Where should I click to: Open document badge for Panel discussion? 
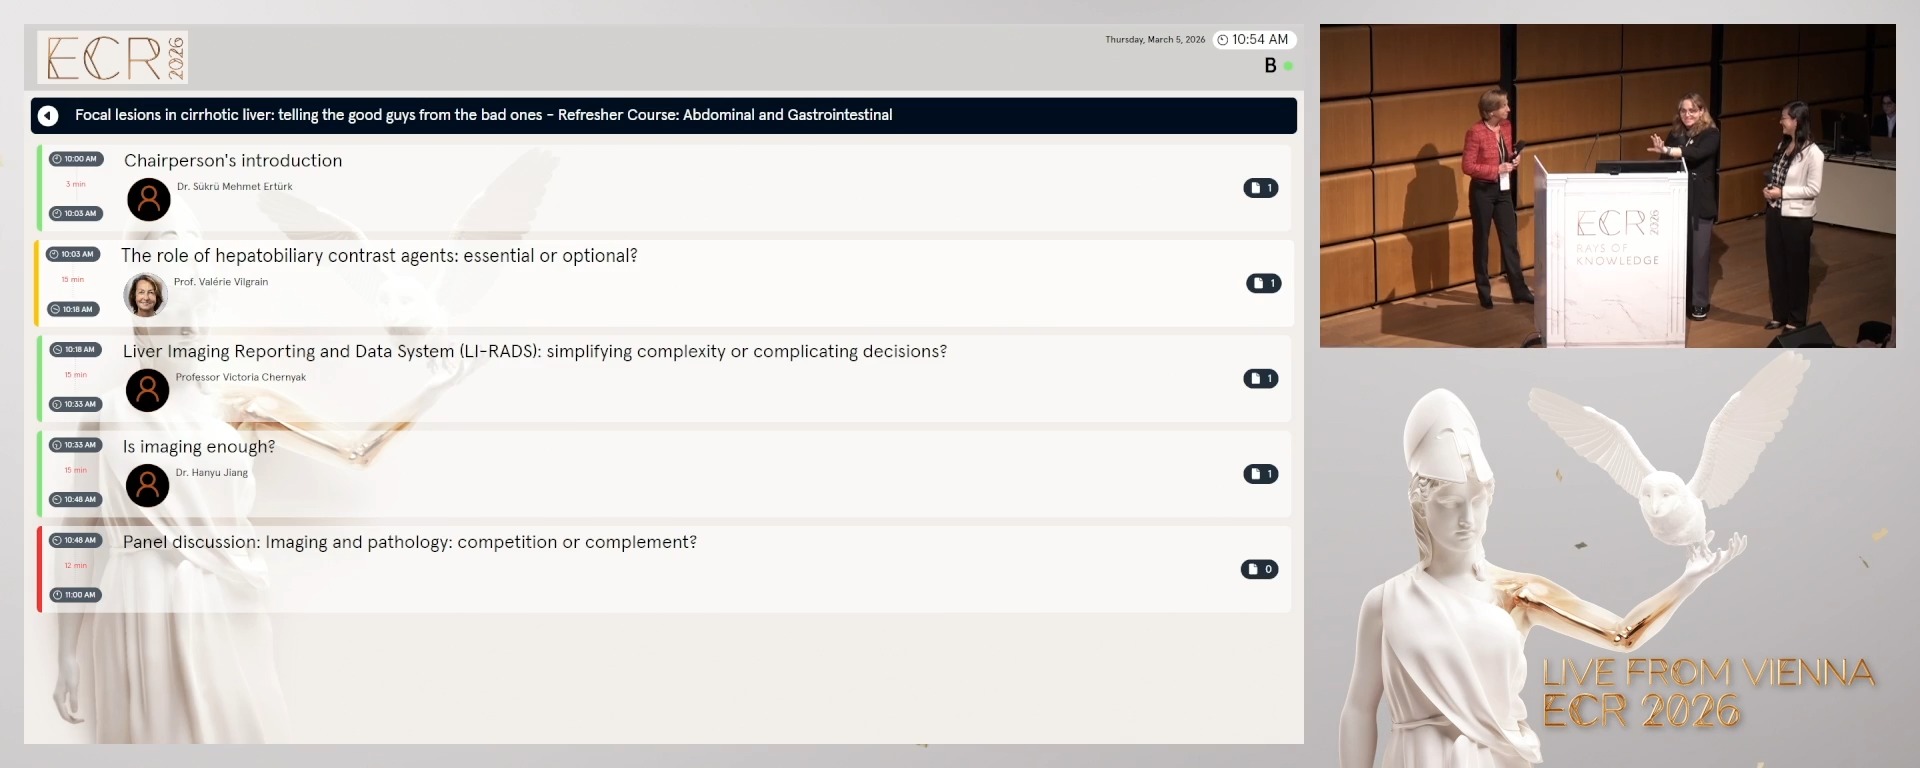(x=1259, y=569)
